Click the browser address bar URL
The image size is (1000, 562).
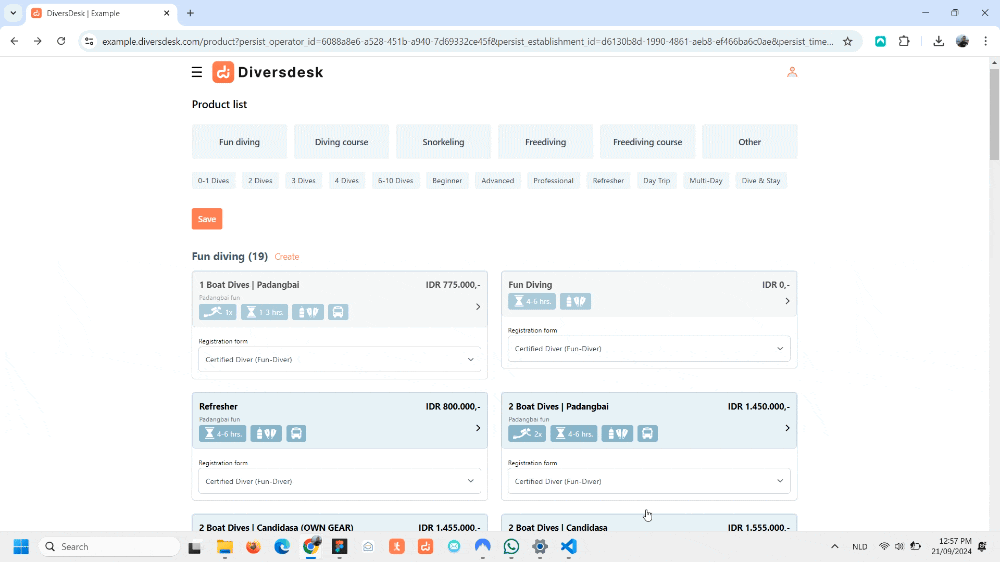[467, 41]
